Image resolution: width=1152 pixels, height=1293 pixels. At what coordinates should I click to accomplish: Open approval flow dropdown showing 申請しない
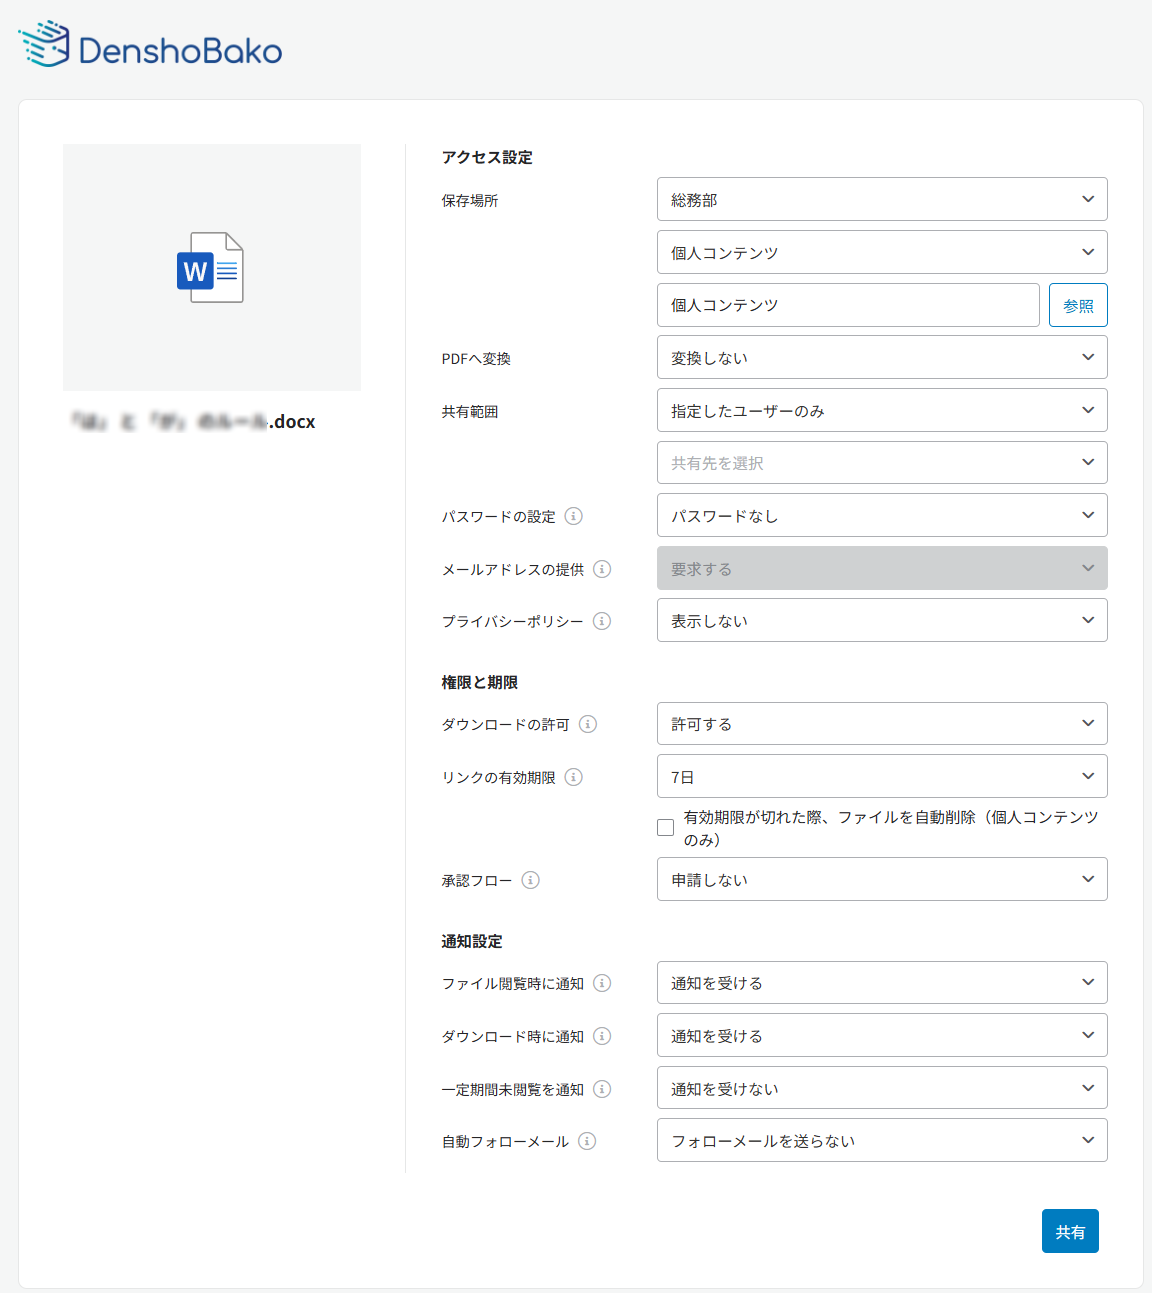click(x=882, y=879)
